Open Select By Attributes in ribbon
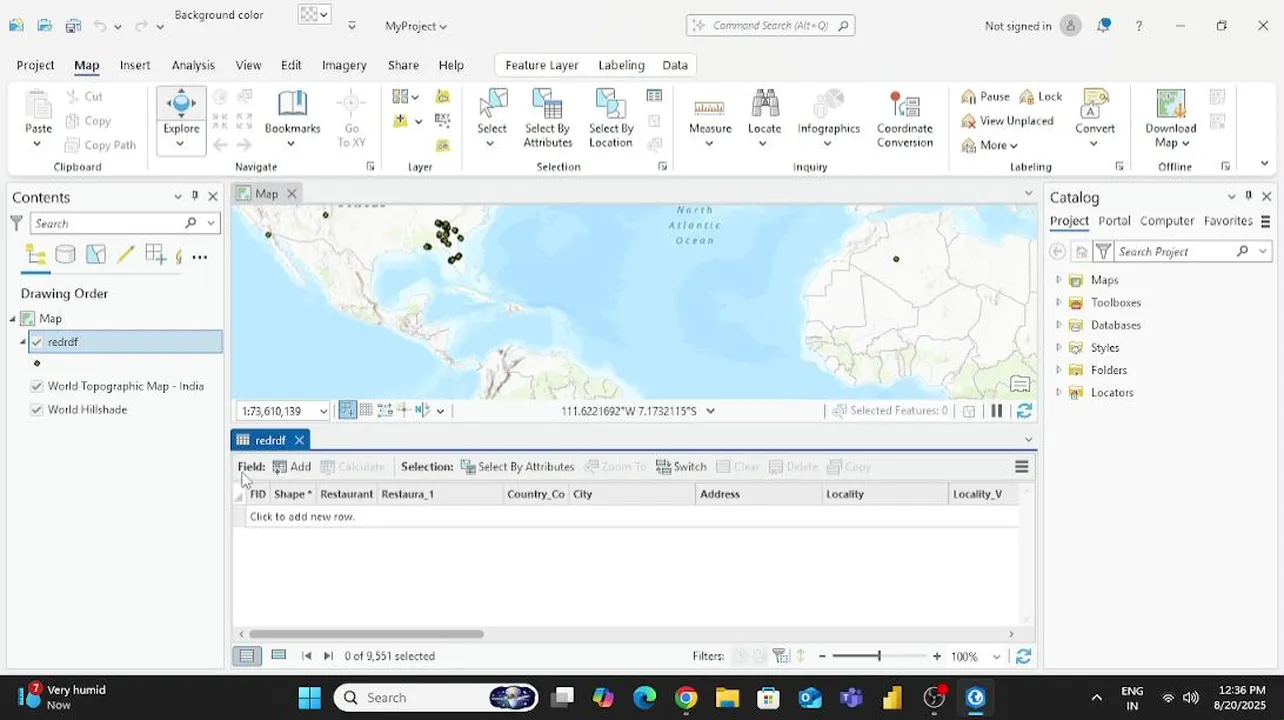1284x720 pixels. (547, 118)
